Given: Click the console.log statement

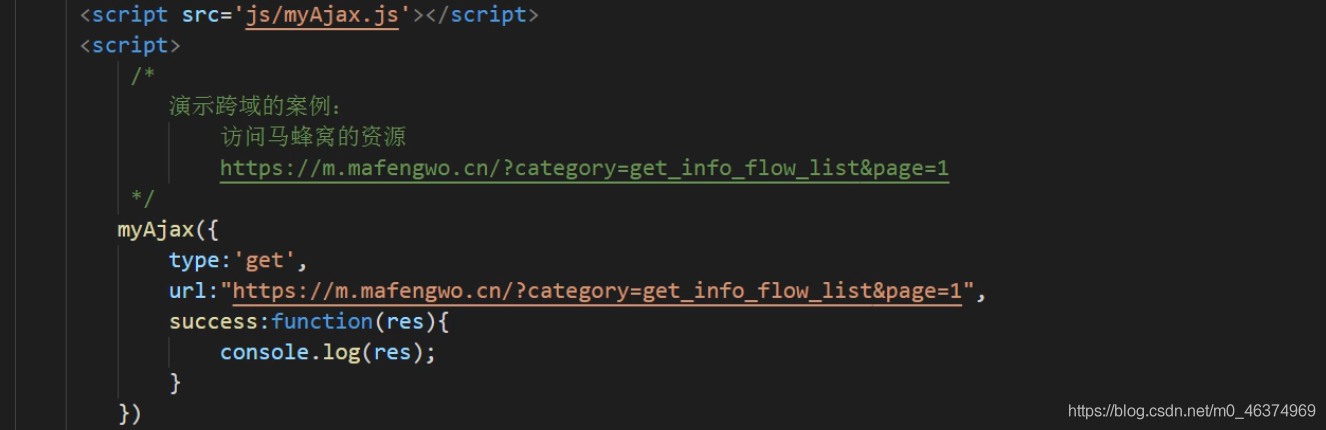Looking at the screenshot, I should (328, 352).
